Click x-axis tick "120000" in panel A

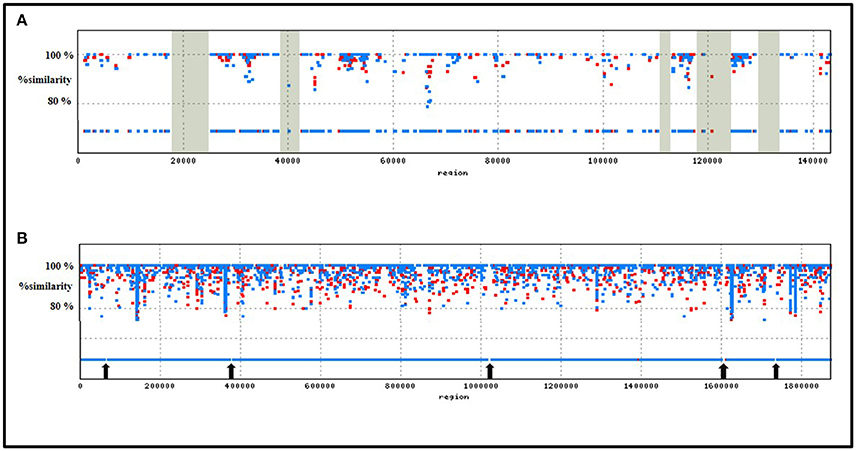(708, 161)
